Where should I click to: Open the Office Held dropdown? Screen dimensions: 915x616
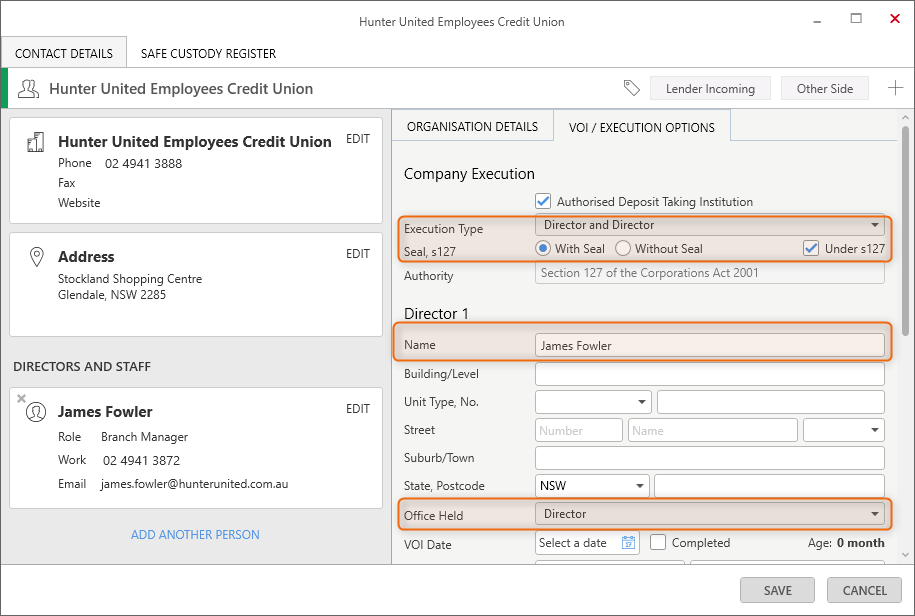click(x=710, y=514)
